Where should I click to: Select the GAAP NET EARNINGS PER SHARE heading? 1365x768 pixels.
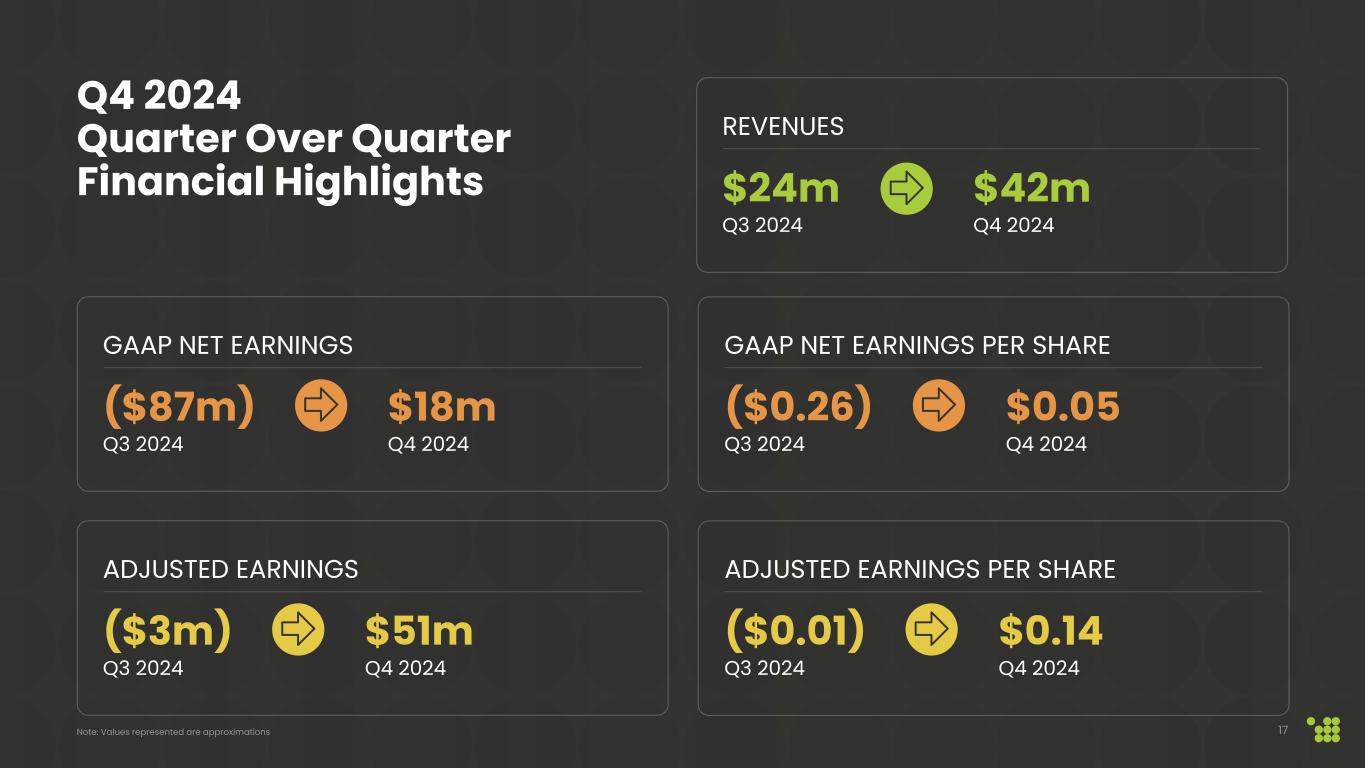[x=917, y=346]
